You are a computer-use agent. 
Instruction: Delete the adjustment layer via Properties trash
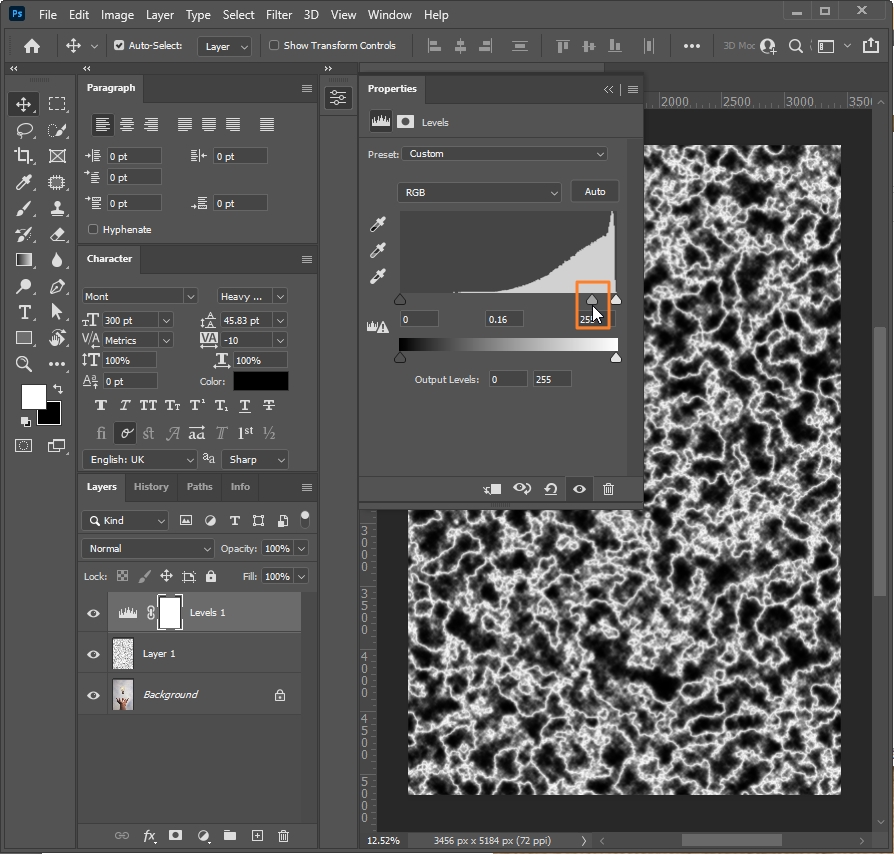[x=608, y=489]
